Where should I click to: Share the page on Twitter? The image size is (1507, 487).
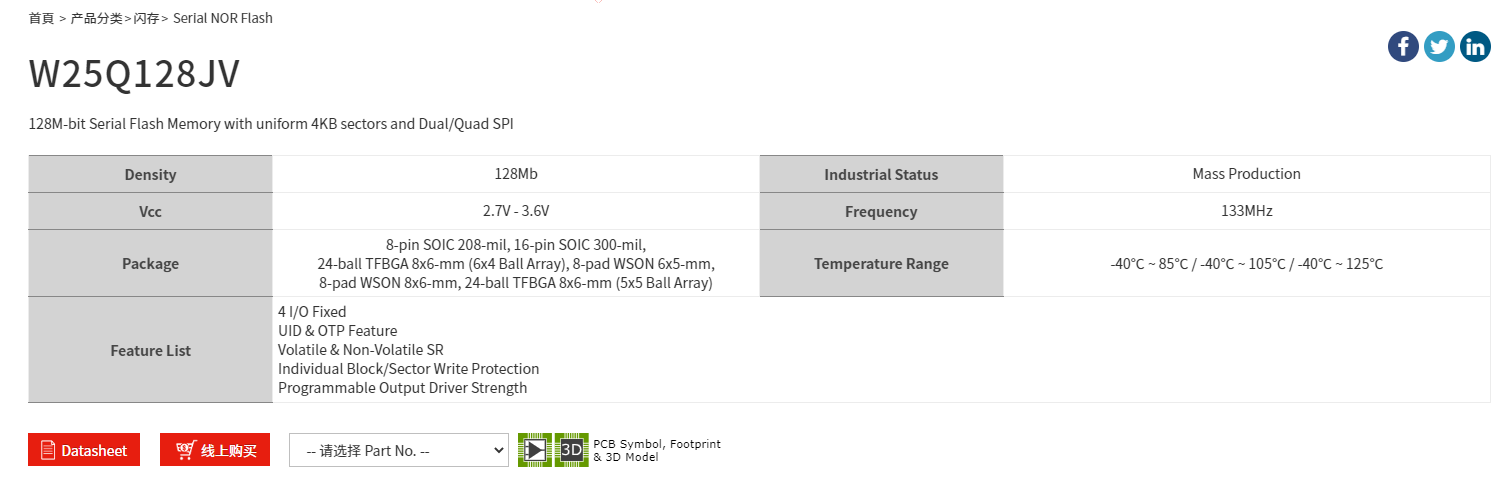[x=1439, y=46]
